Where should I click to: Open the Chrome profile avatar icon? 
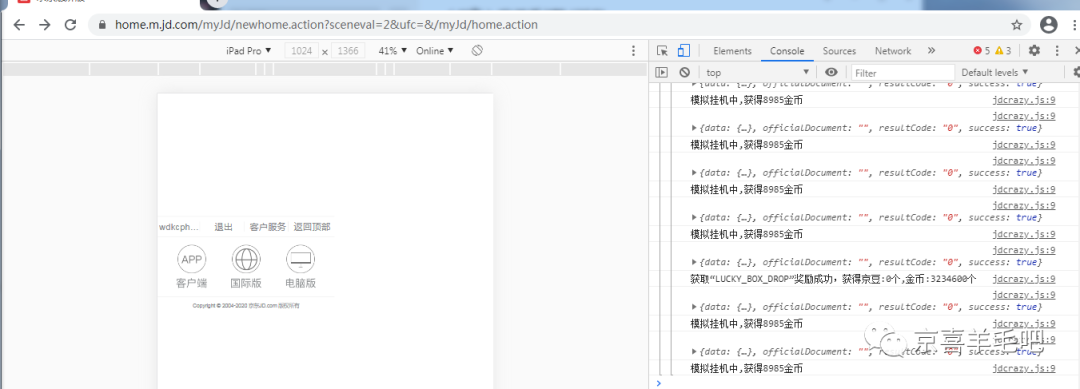point(1049,25)
